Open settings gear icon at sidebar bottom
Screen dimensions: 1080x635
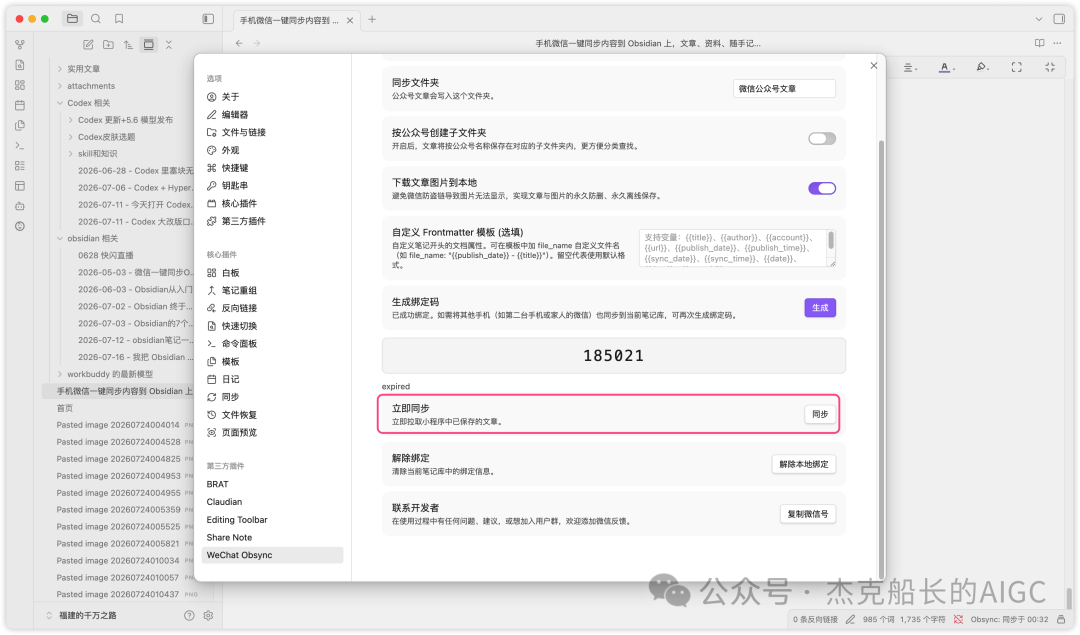point(209,615)
